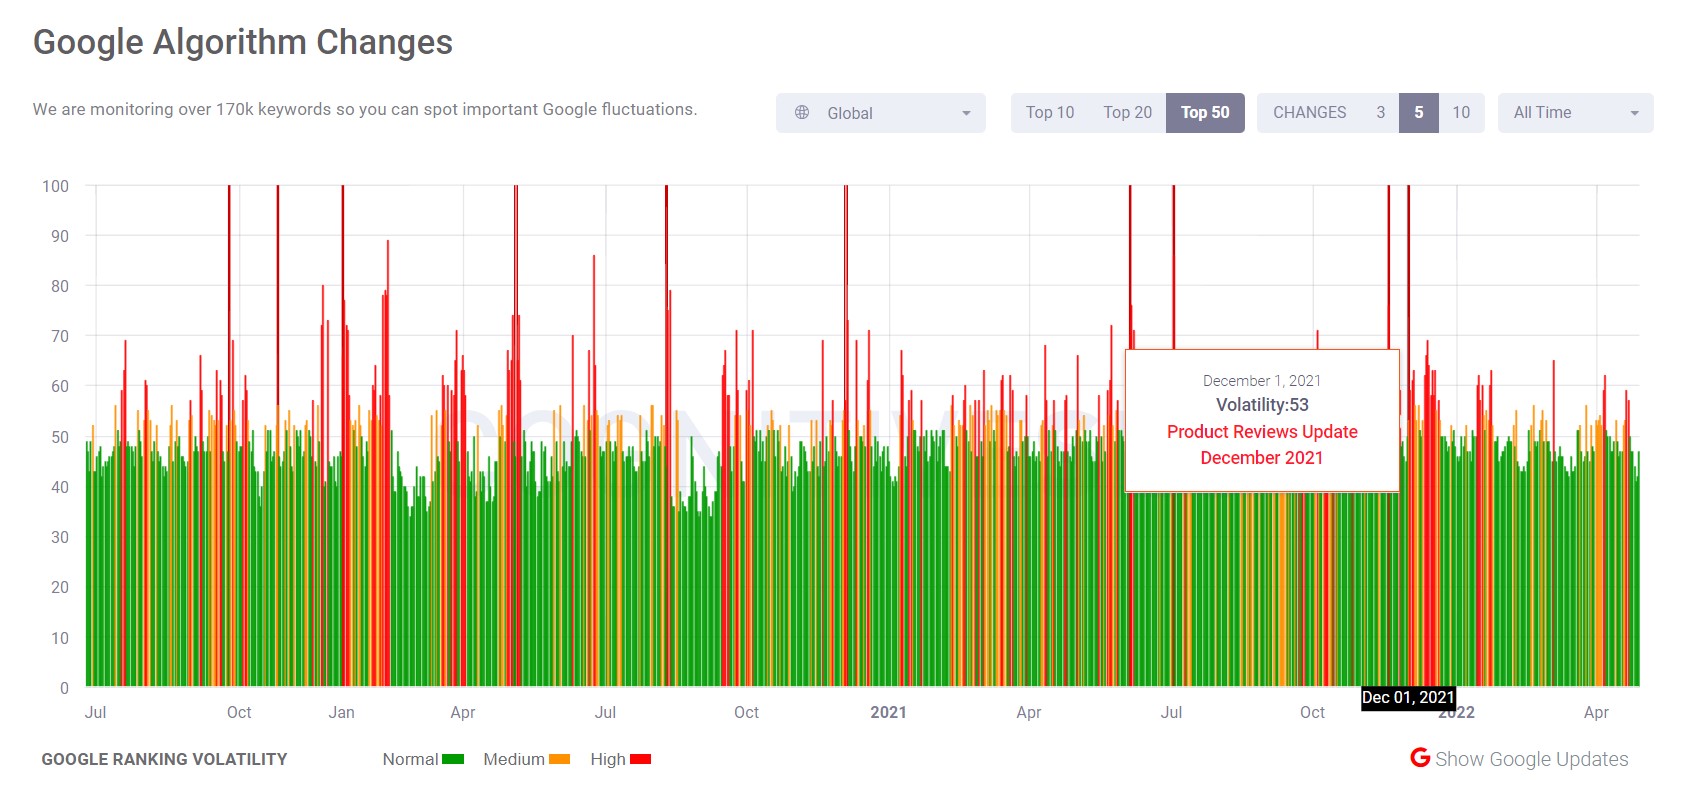This screenshot has width=1691, height=804.
Task: Set CHANGES value to 3
Action: [x=1380, y=113]
